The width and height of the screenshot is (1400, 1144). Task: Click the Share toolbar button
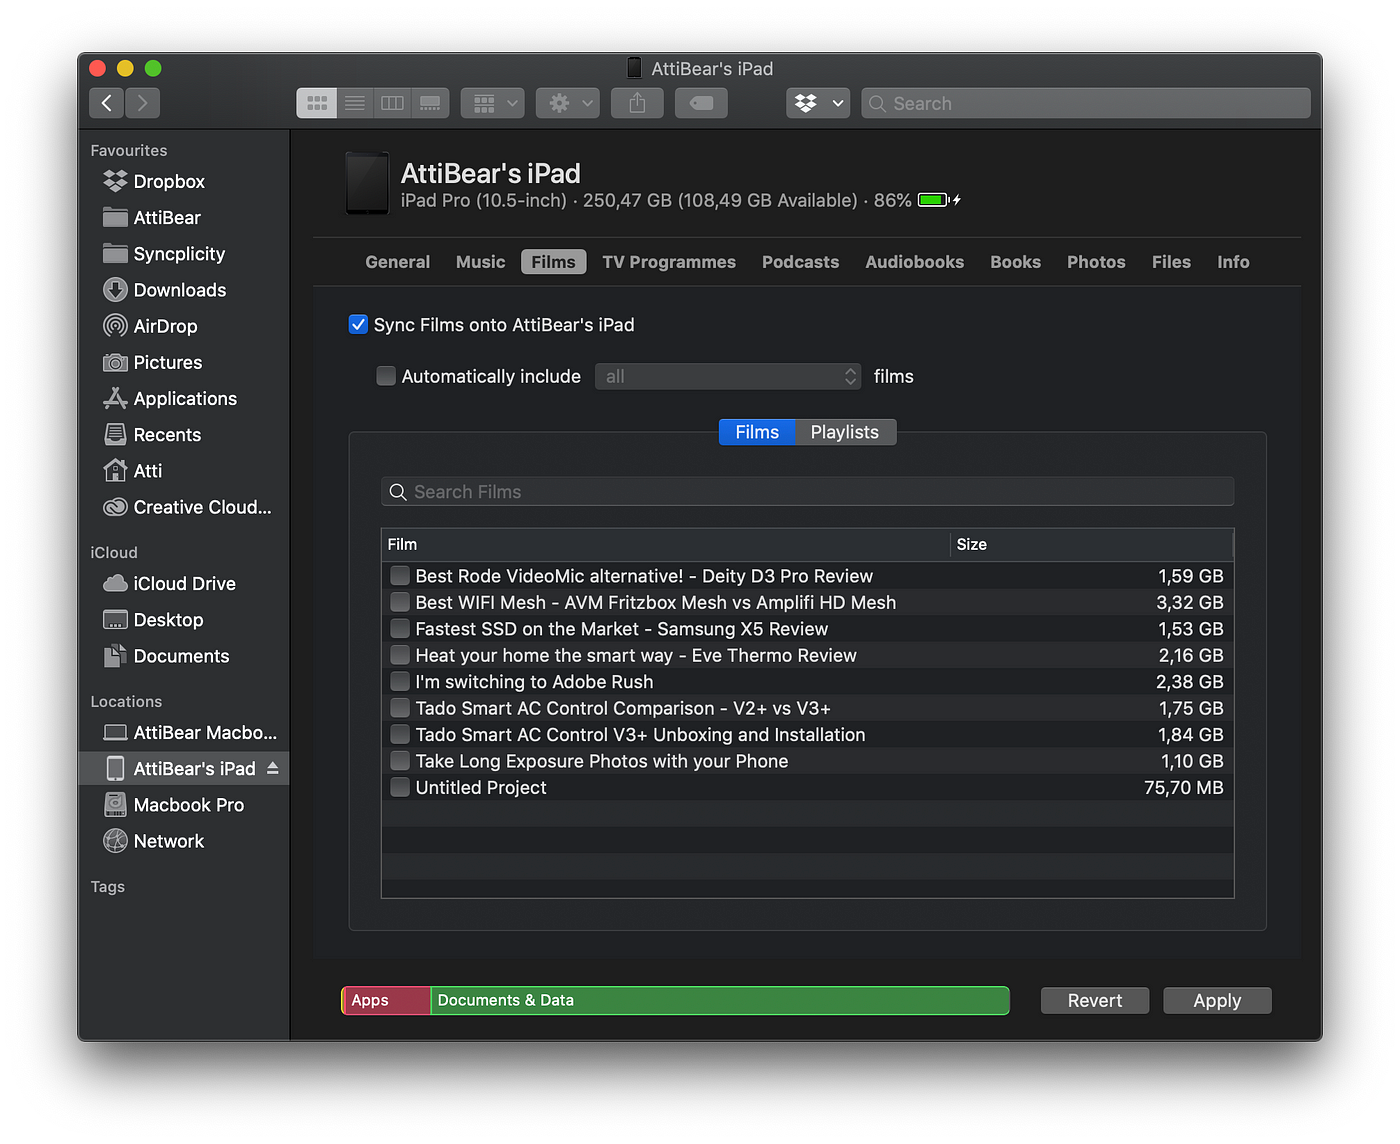pyautogui.click(x=638, y=103)
